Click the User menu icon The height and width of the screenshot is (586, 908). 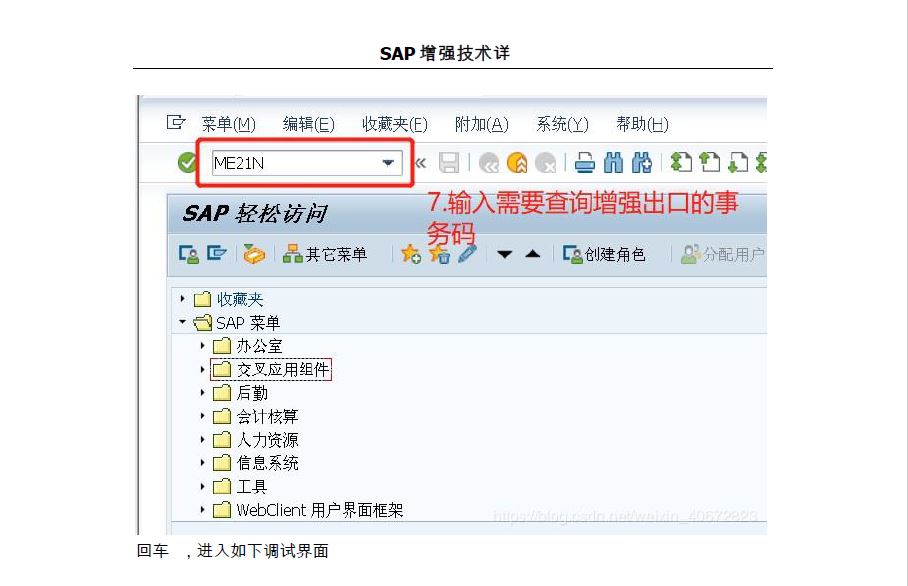189,254
